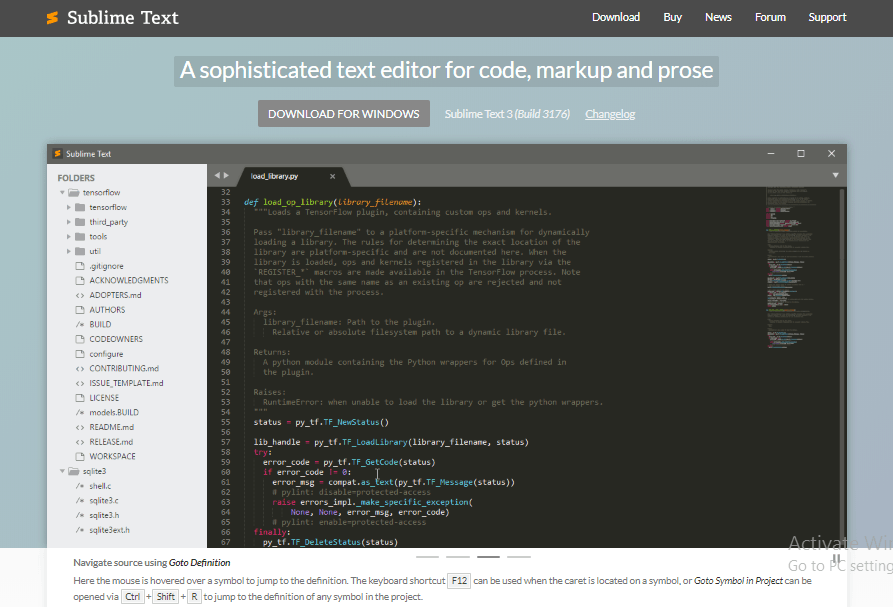This screenshot has width=893, height=607.
Task: Click the .gitignore file icon
Action: (80, 266)
